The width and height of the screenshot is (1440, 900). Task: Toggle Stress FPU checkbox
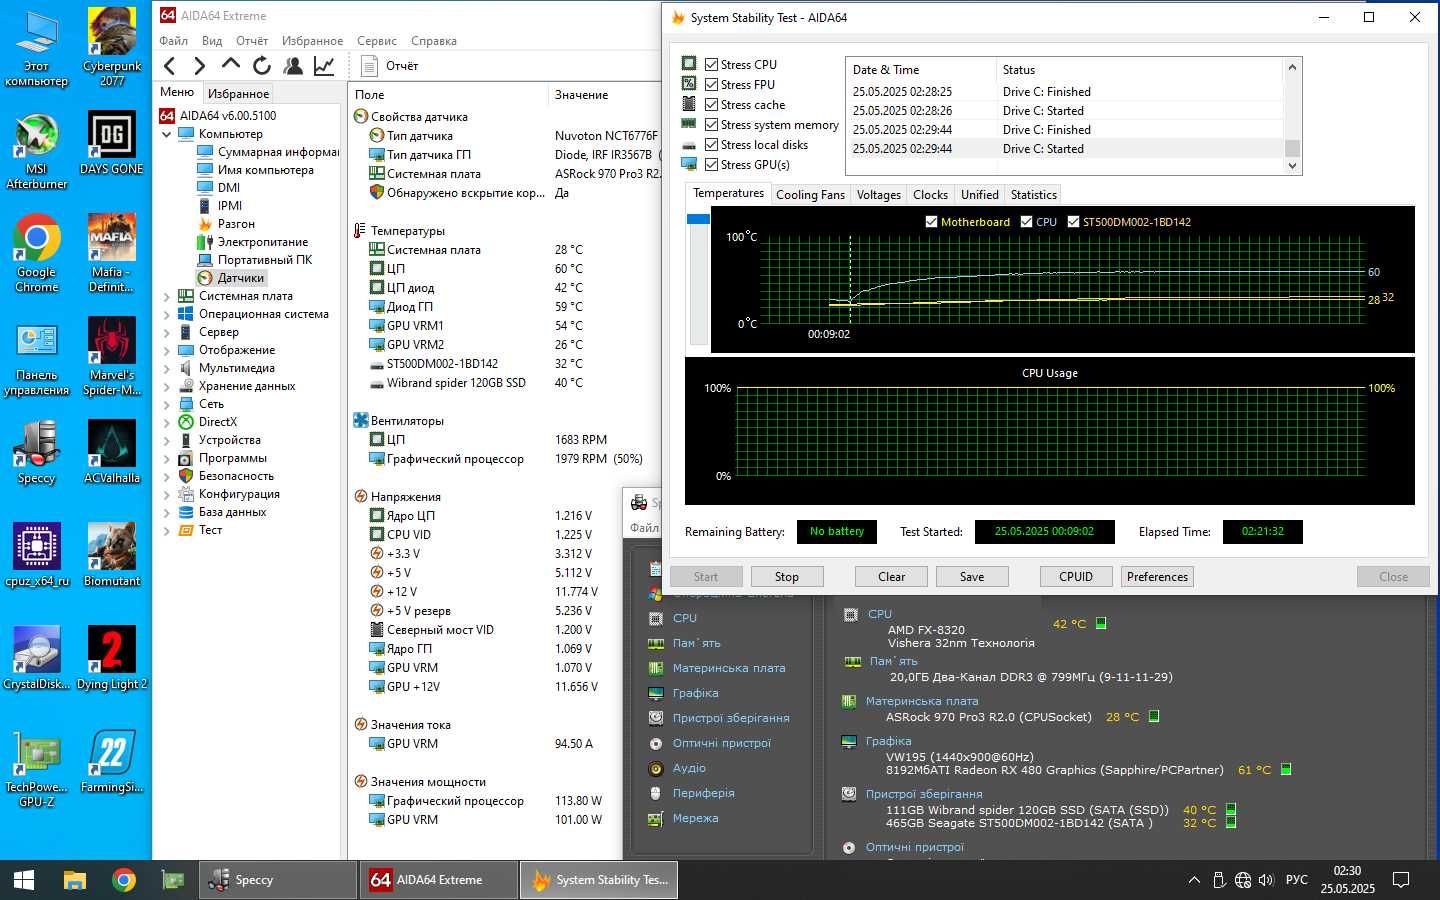tap(712, 84)
